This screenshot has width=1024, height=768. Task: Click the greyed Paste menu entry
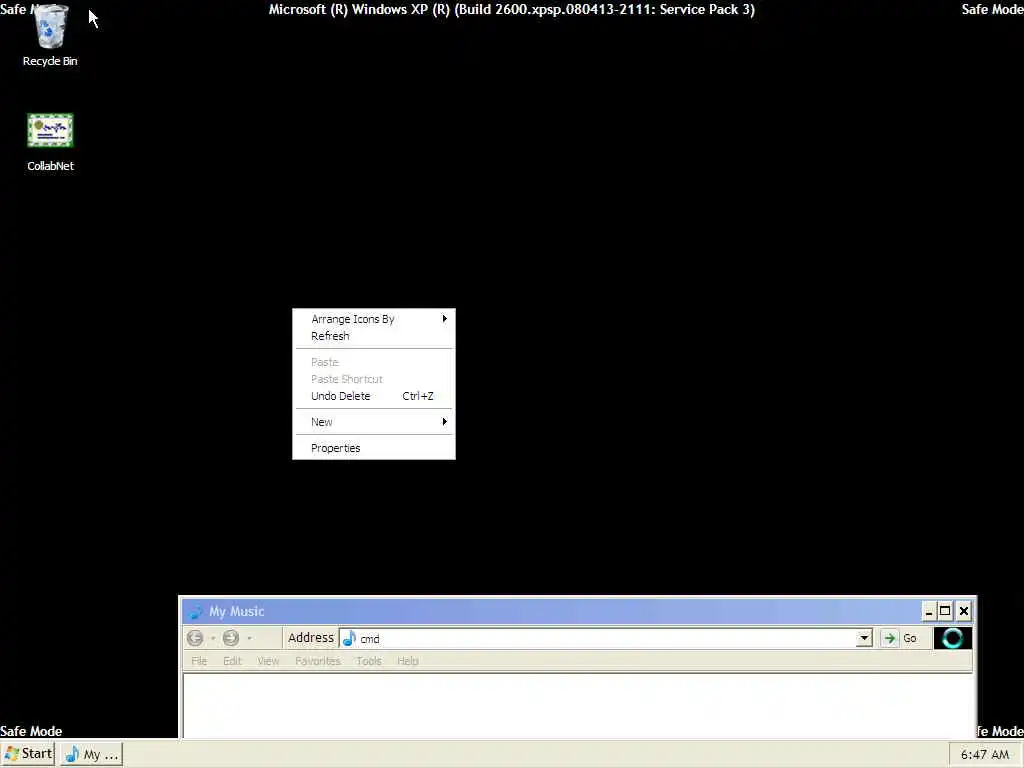(x=374, y=362)
